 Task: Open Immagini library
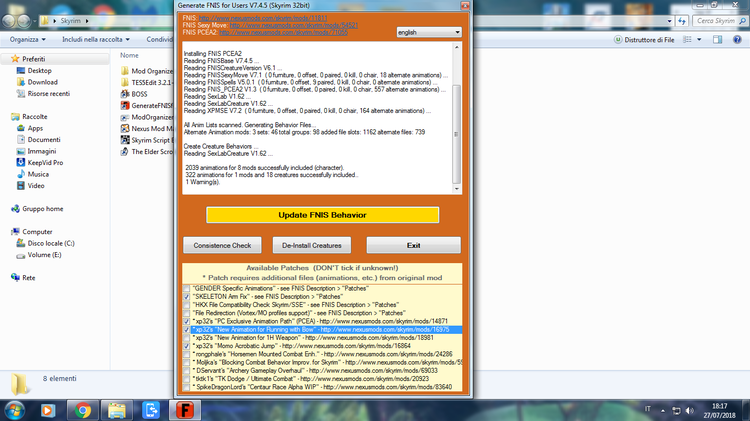point(42,151)
